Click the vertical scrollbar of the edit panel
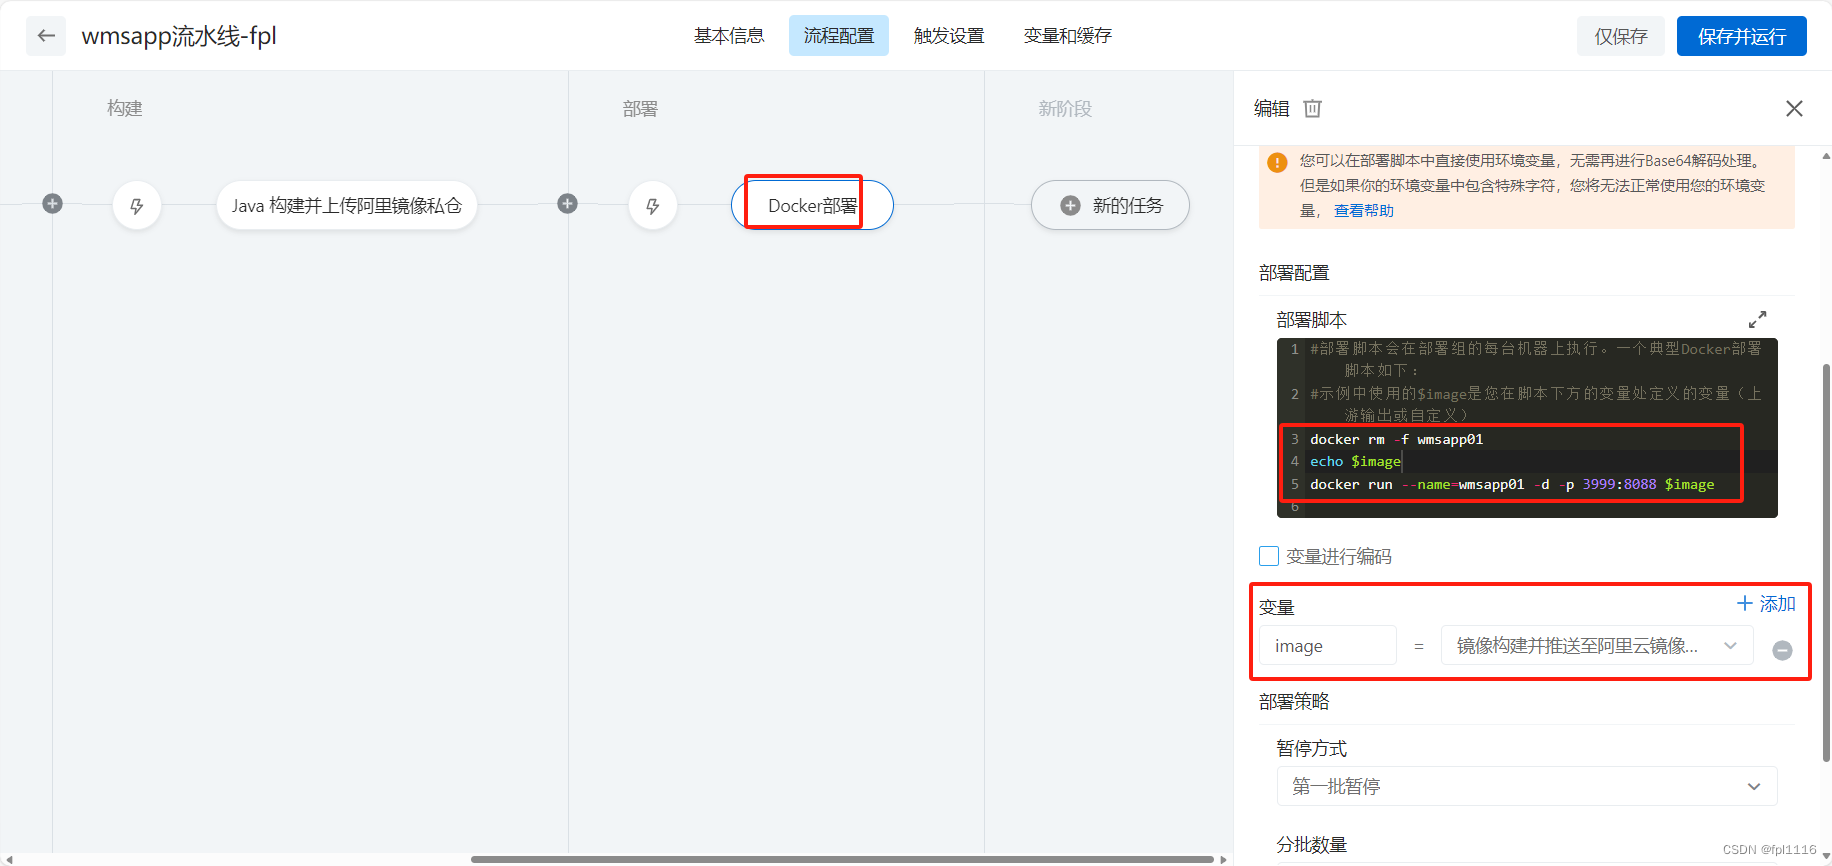 (1826, 563)
